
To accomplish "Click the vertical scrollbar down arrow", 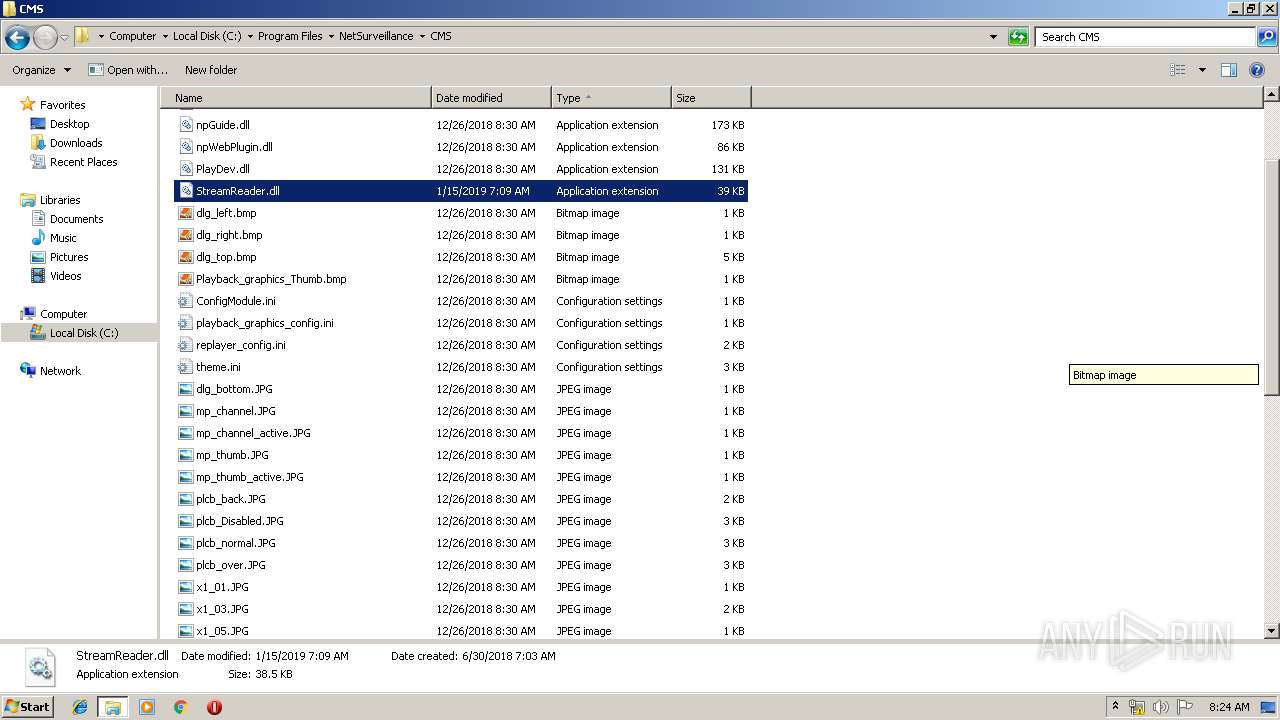I will [x=1272, y=631].
